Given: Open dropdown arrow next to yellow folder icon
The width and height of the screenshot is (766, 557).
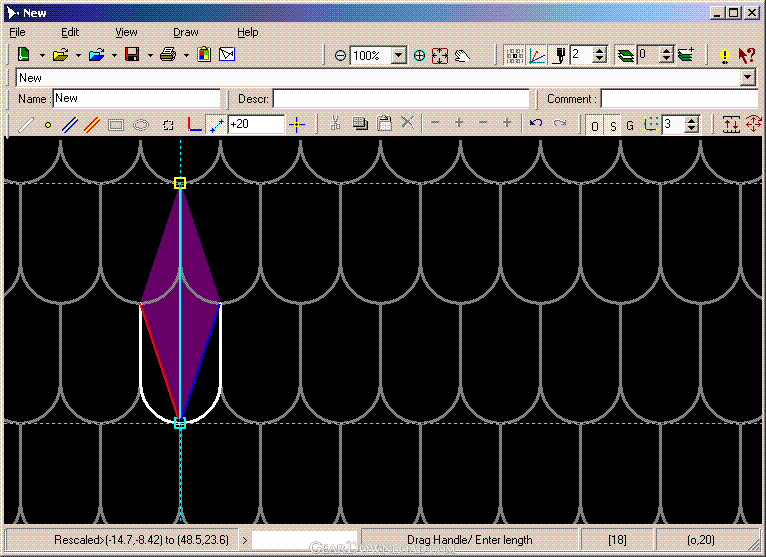Looking at the screenshot, I should [x=78, y=56].
